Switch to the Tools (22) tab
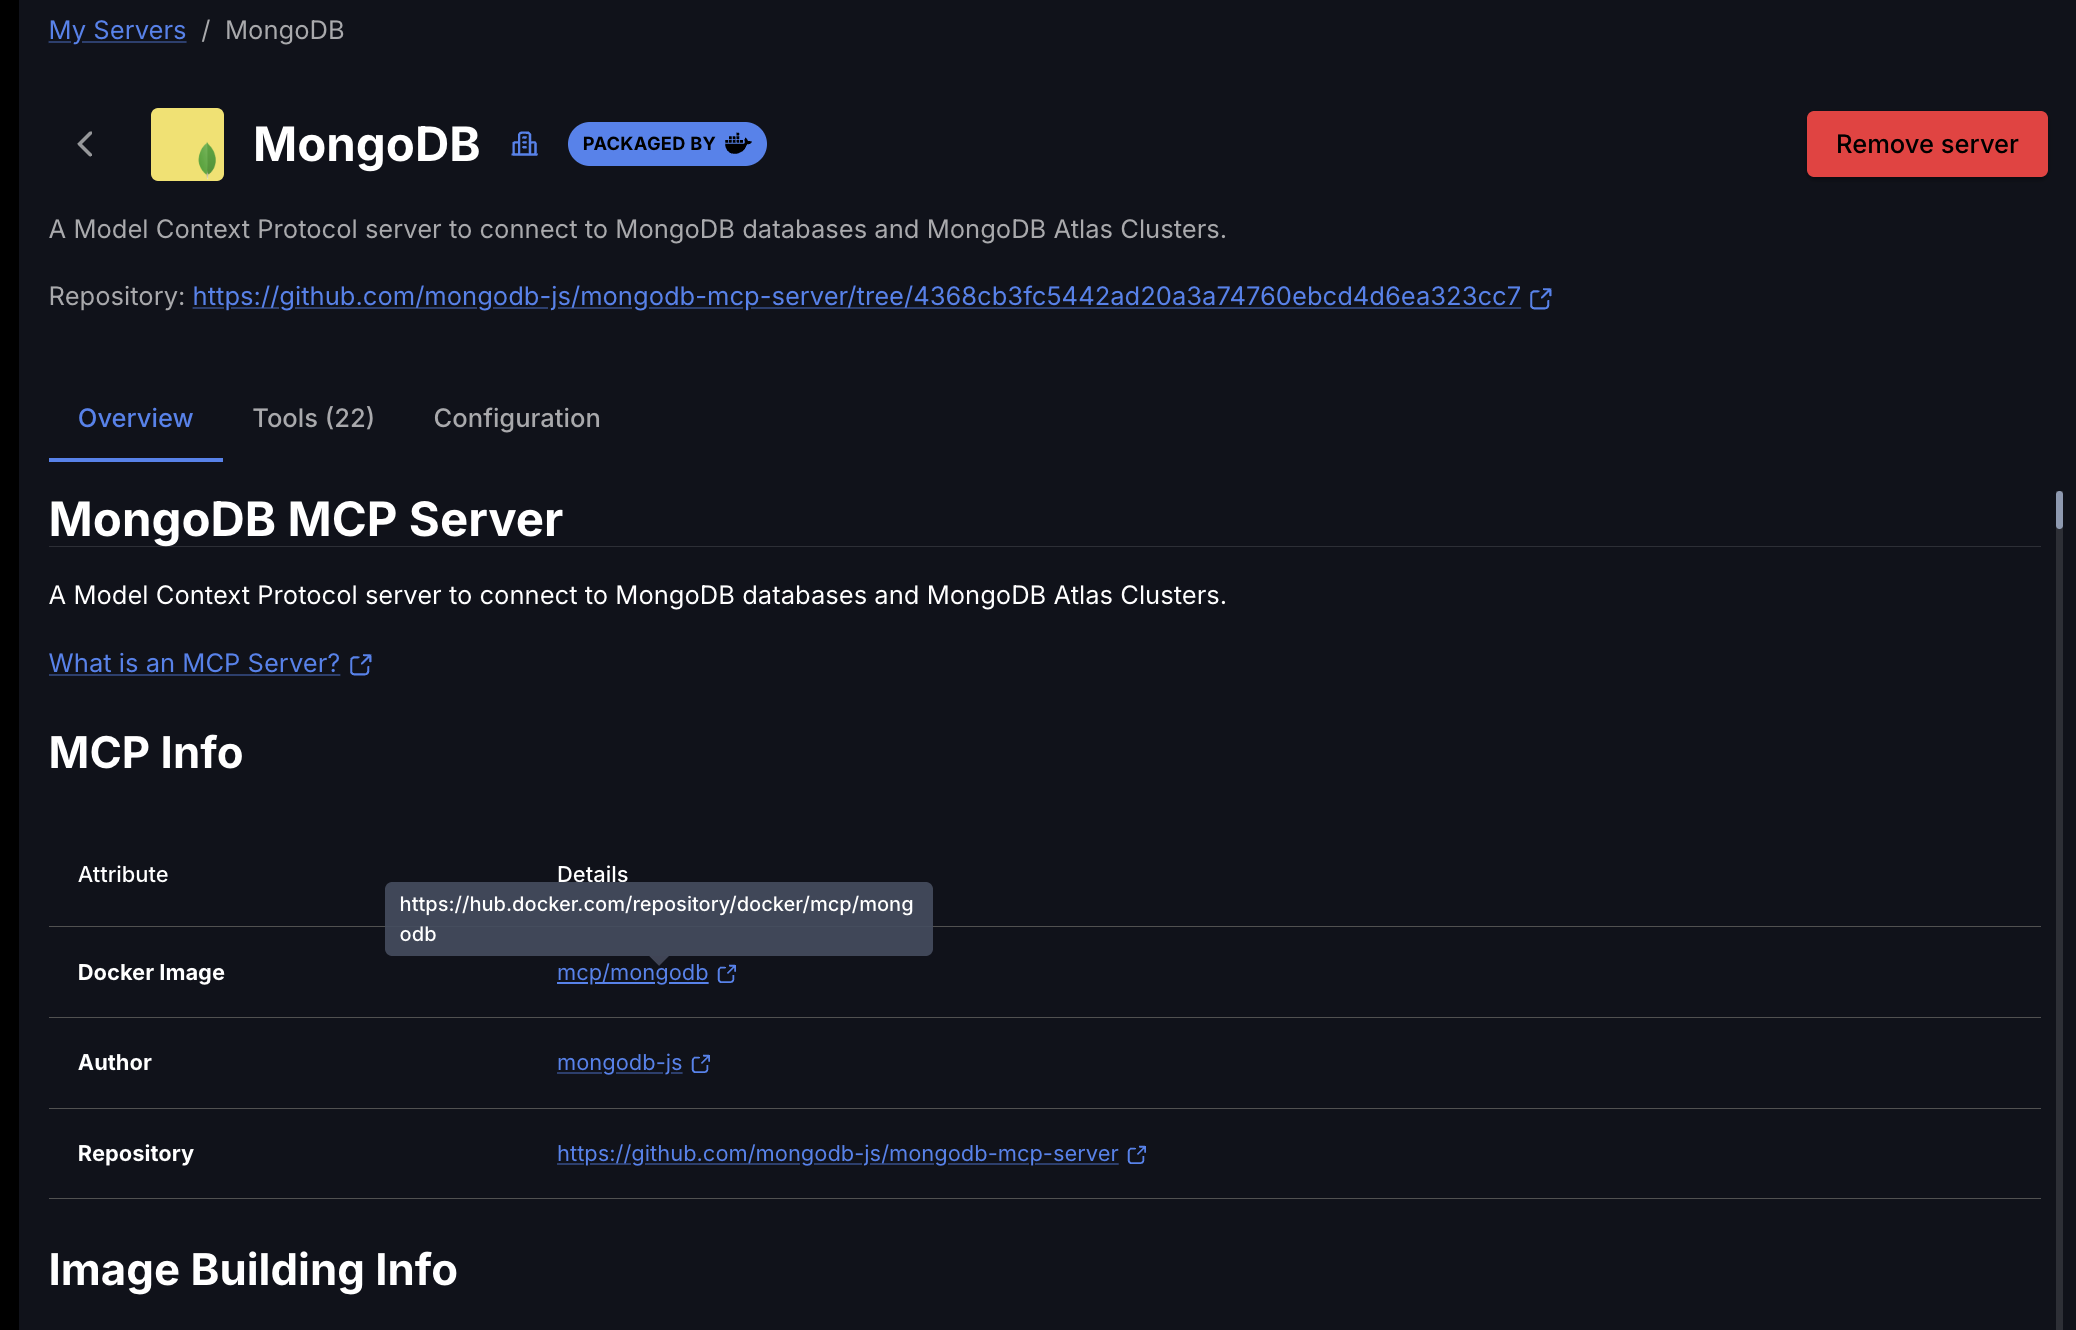Viewport: 2076px width, 1330px height. pyautogui.click(x=313, y=418)
